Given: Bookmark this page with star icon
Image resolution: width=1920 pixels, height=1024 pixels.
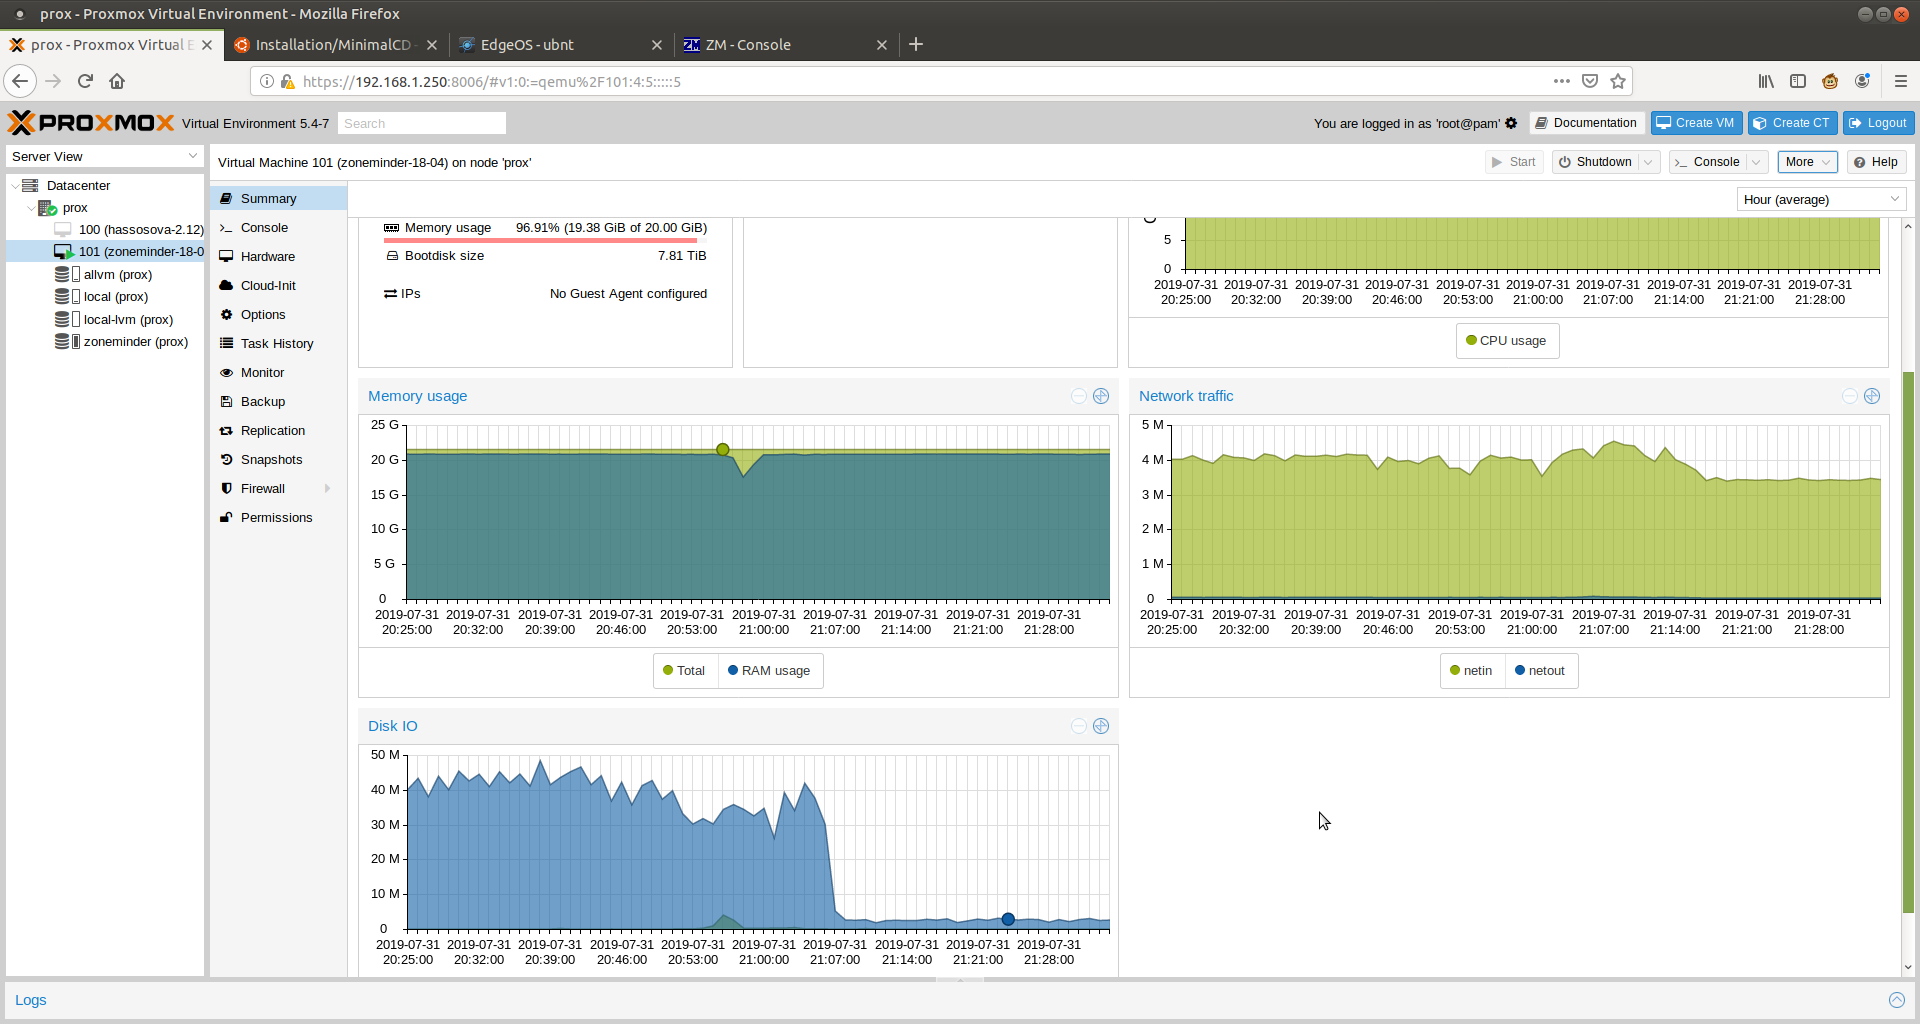Looking at the screenshot, I should (x=1618, y=81).
